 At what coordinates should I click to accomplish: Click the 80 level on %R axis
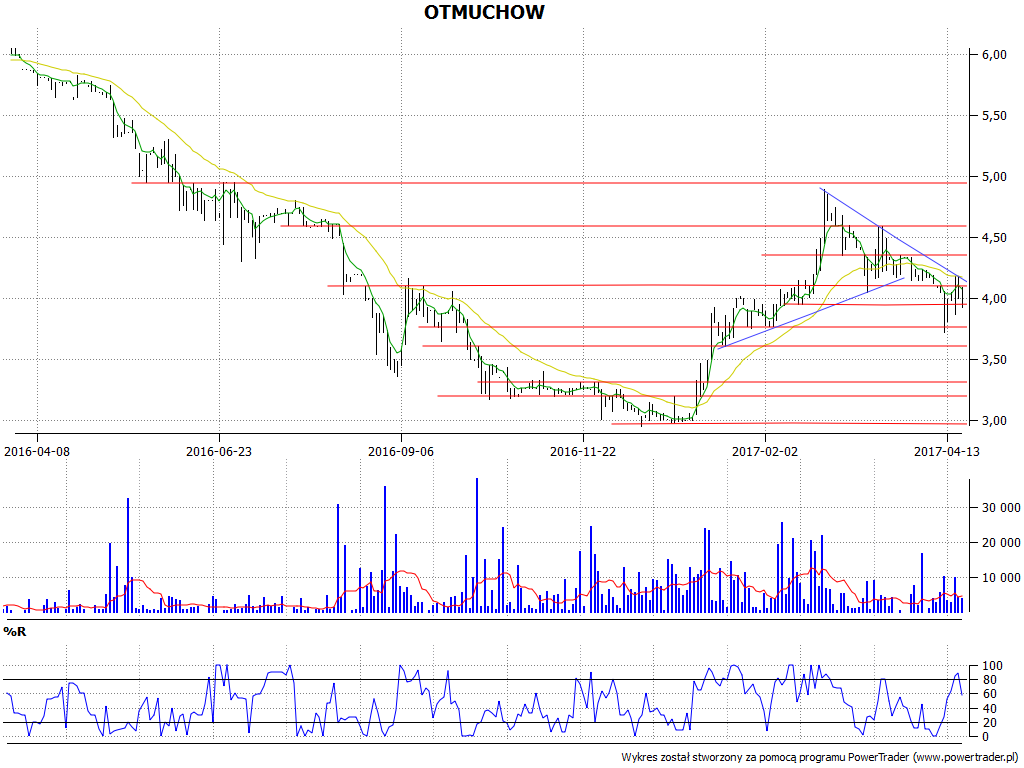(x=988, y=680)
